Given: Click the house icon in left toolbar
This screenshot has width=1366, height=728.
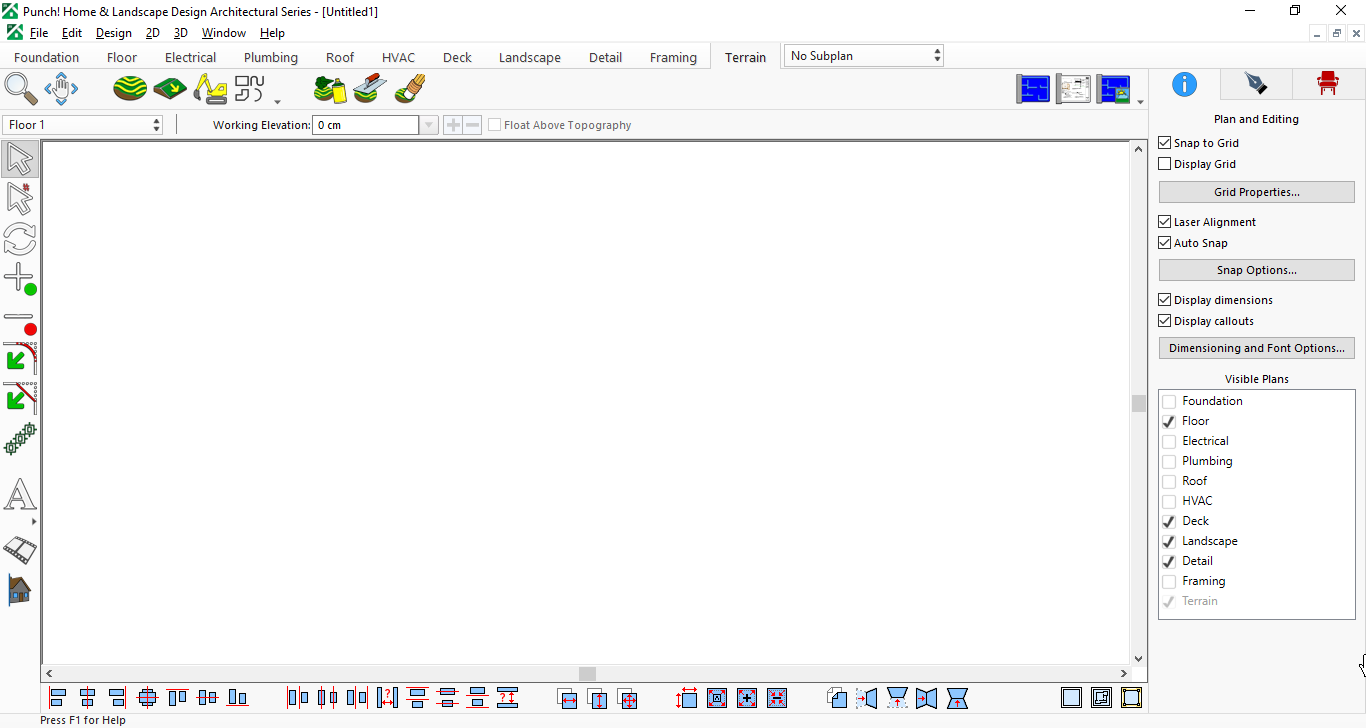Looking at the screenshot, I should coord(20,589).
